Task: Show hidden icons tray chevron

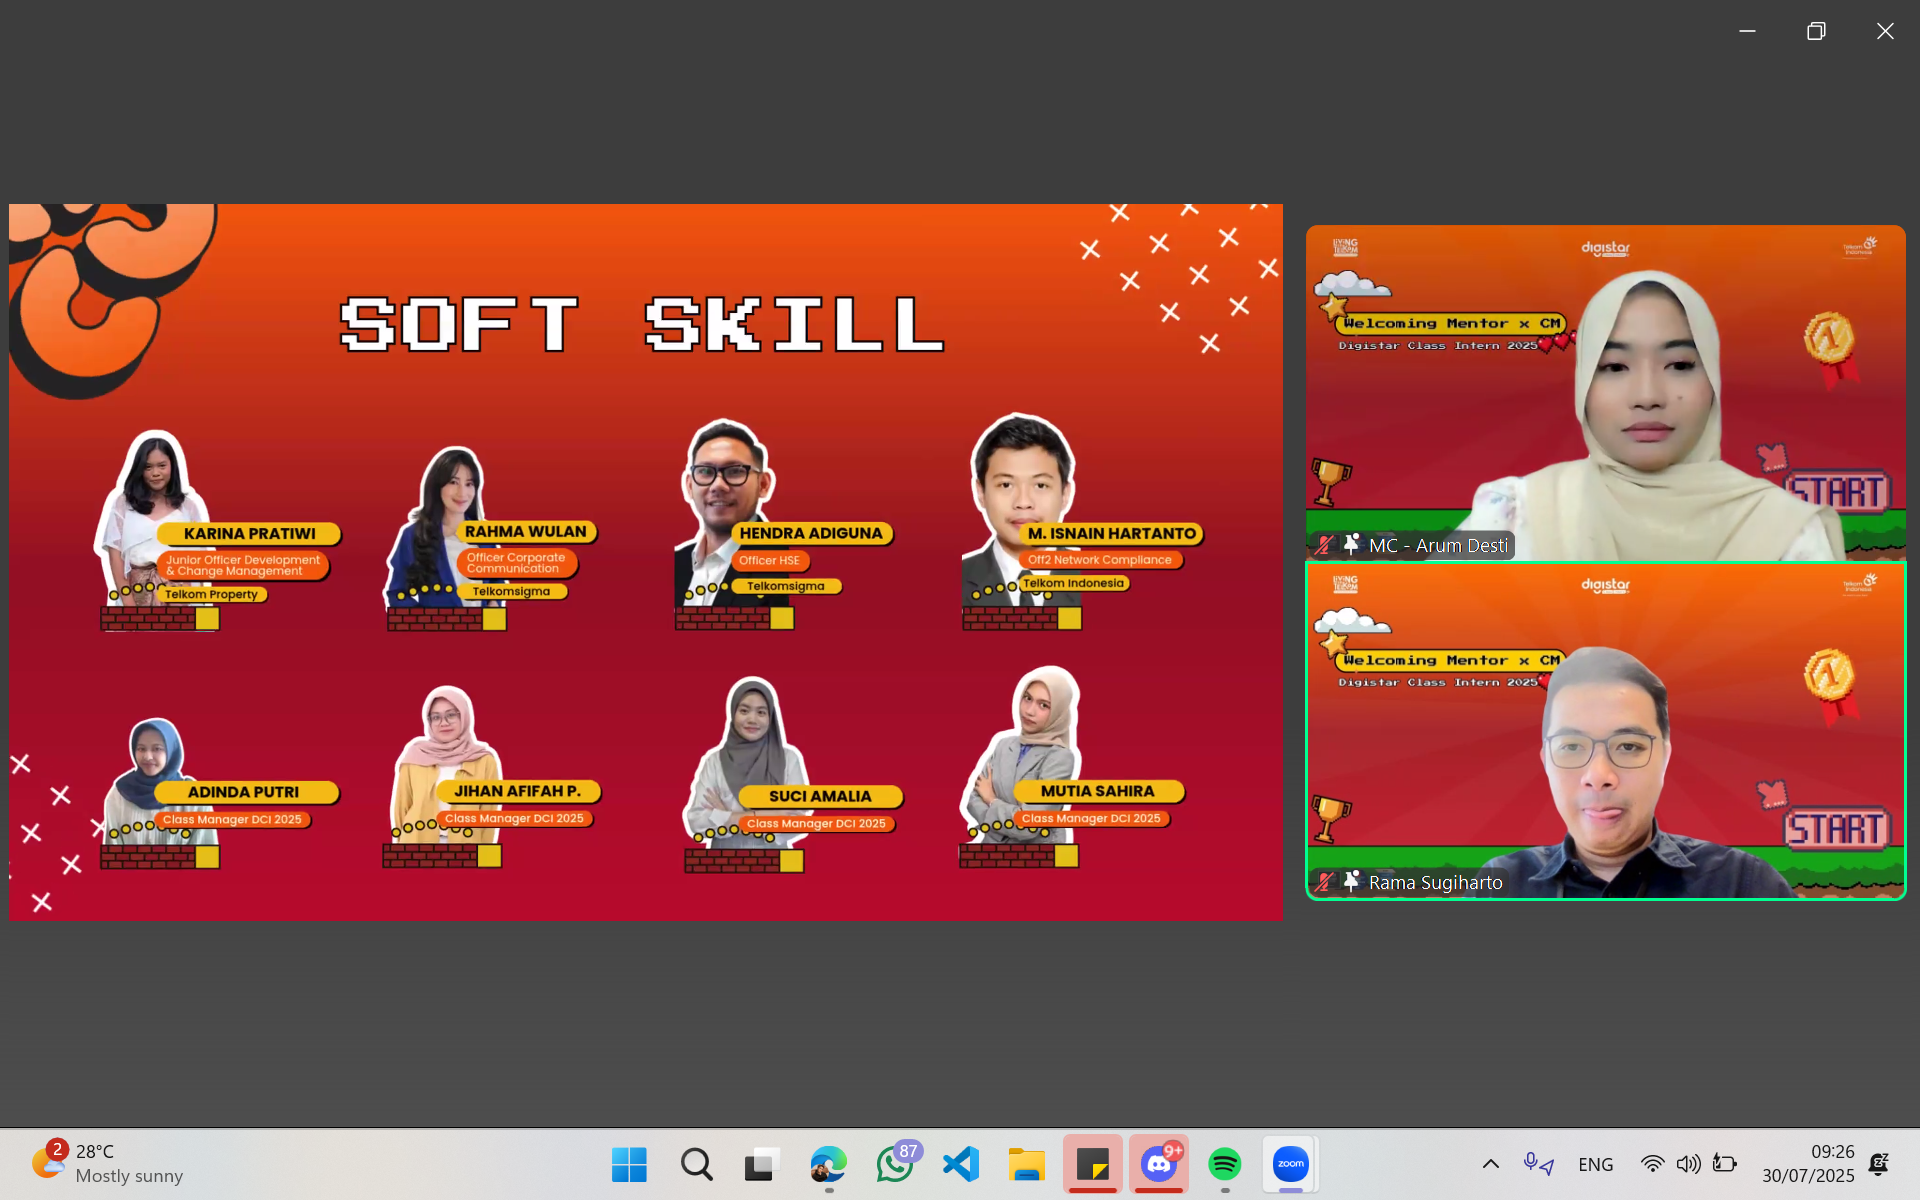Action: pyautogui.click(x=1490, y=1164)
